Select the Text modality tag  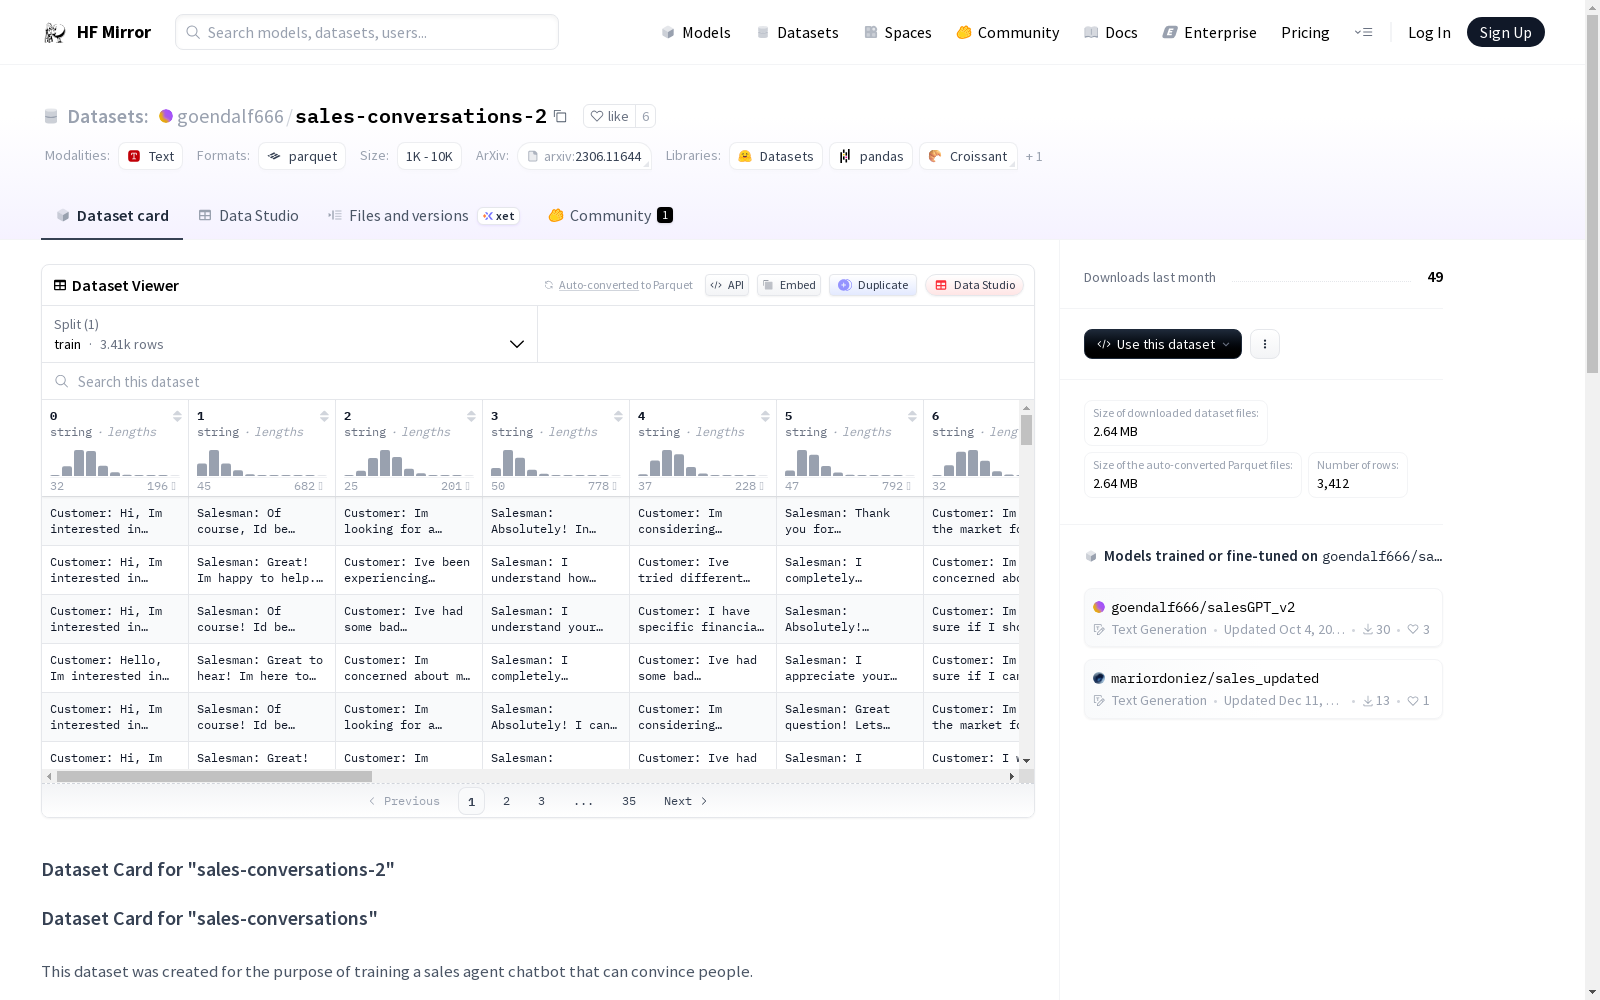[x=150, y=156]
